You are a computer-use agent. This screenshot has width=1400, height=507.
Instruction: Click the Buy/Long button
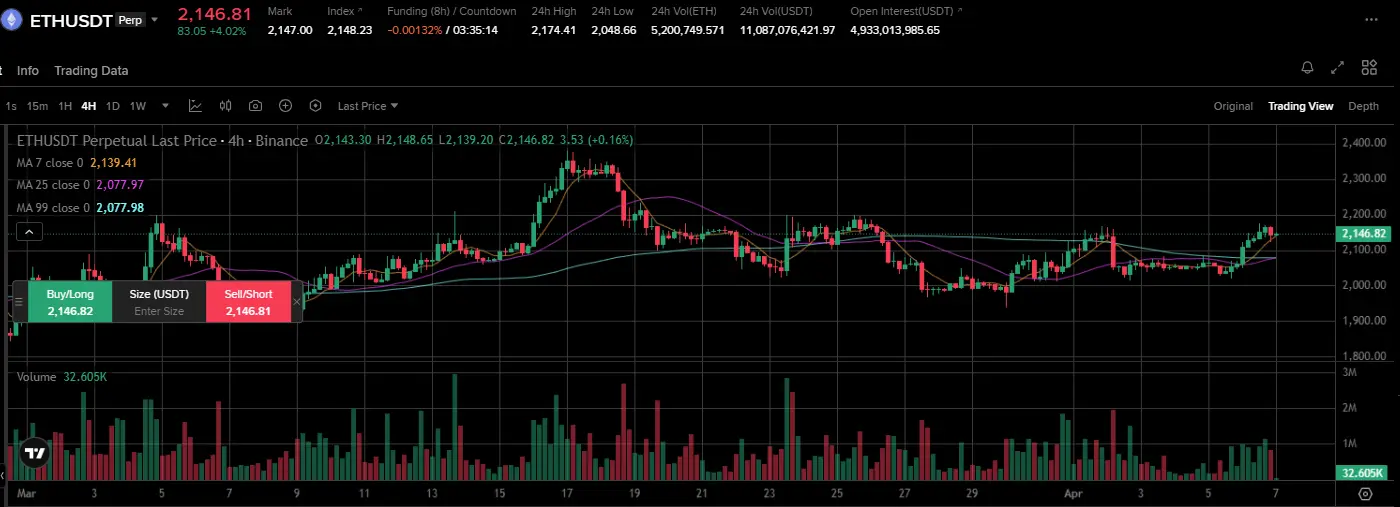click(x=69, y=302)
